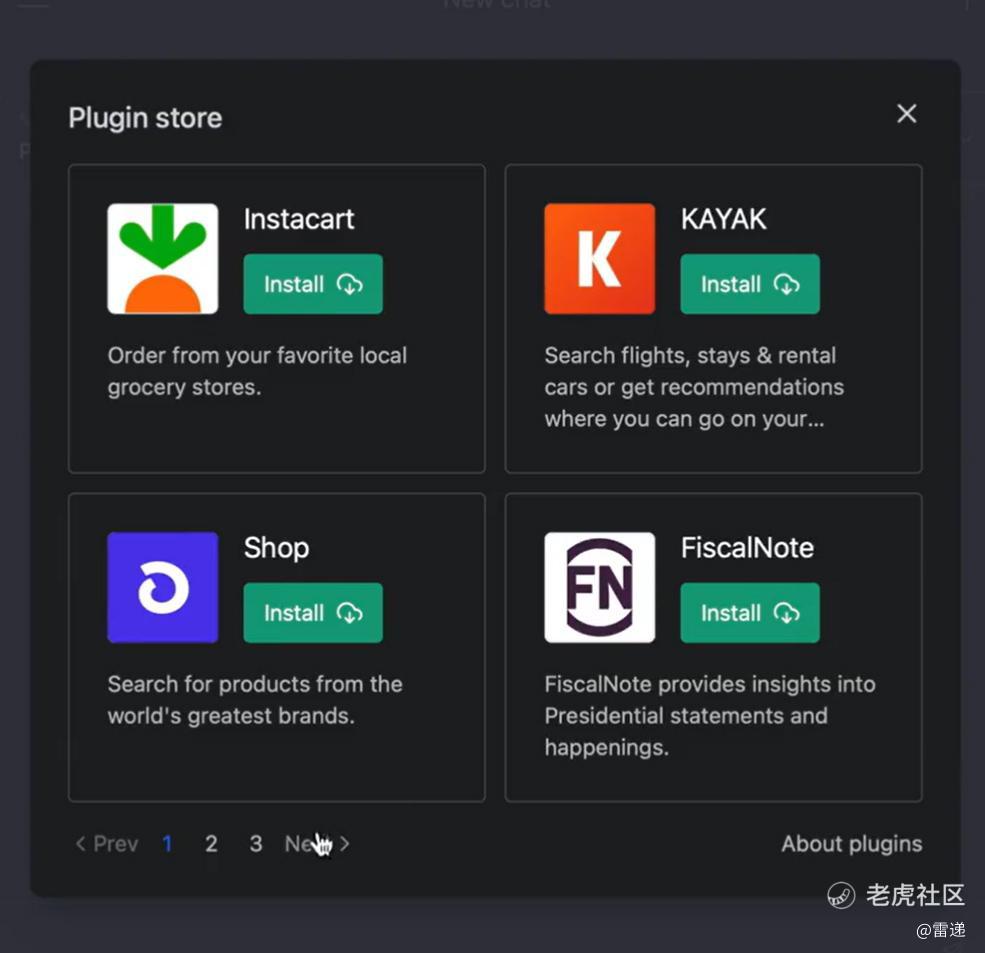Click the Instacart carrot logo
The width and height of the screenshot is (985, 953).
pos(163,258)
